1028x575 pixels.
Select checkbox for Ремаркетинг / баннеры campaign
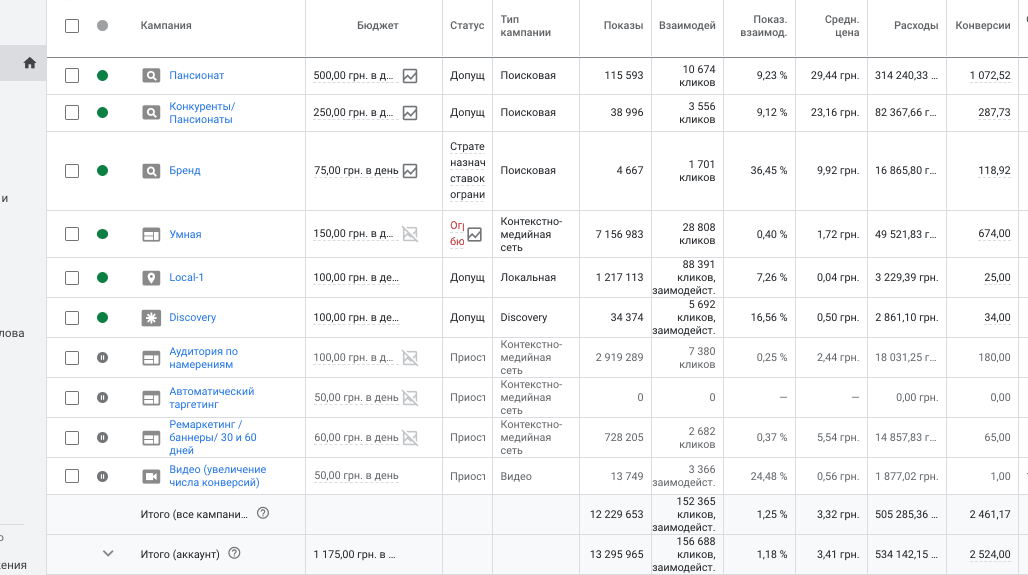tap(72, 438)
